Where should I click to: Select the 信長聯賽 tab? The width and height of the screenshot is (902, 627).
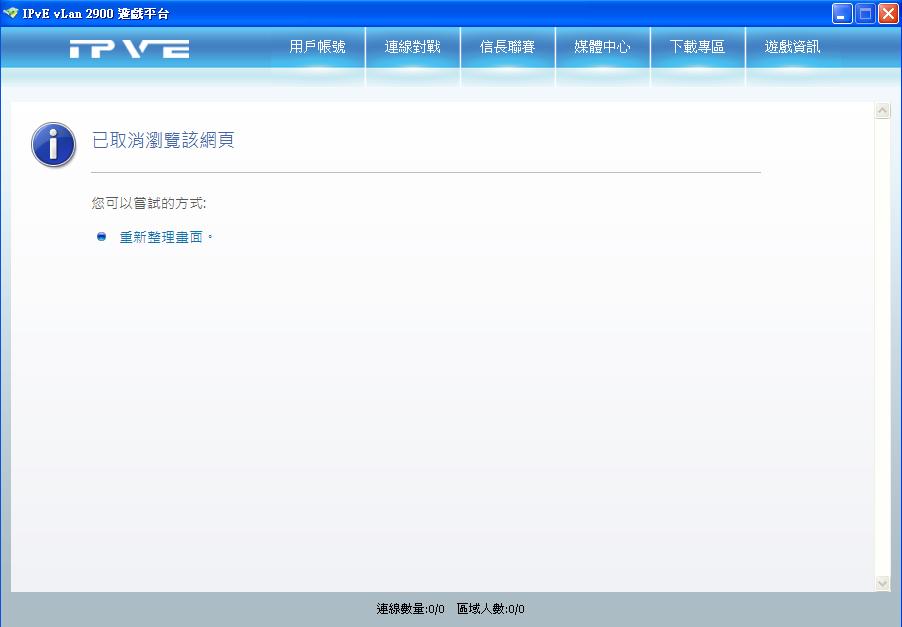pyautogui.click(x=507, y=47)
